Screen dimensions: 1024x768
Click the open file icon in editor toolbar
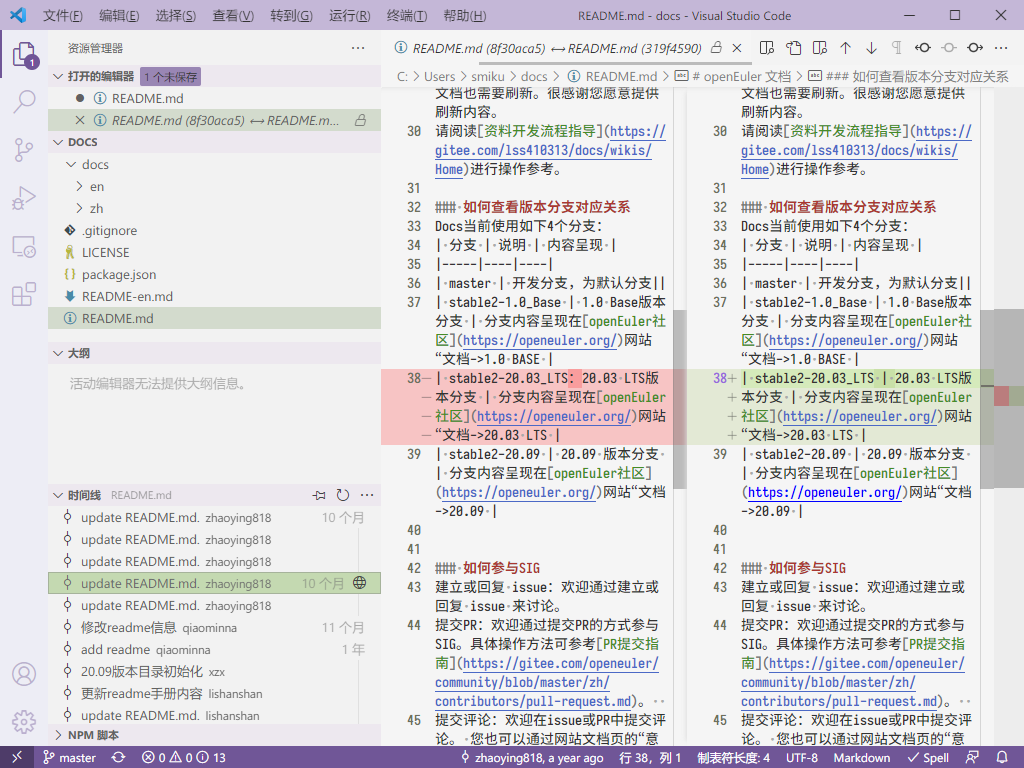click(793, 48)
